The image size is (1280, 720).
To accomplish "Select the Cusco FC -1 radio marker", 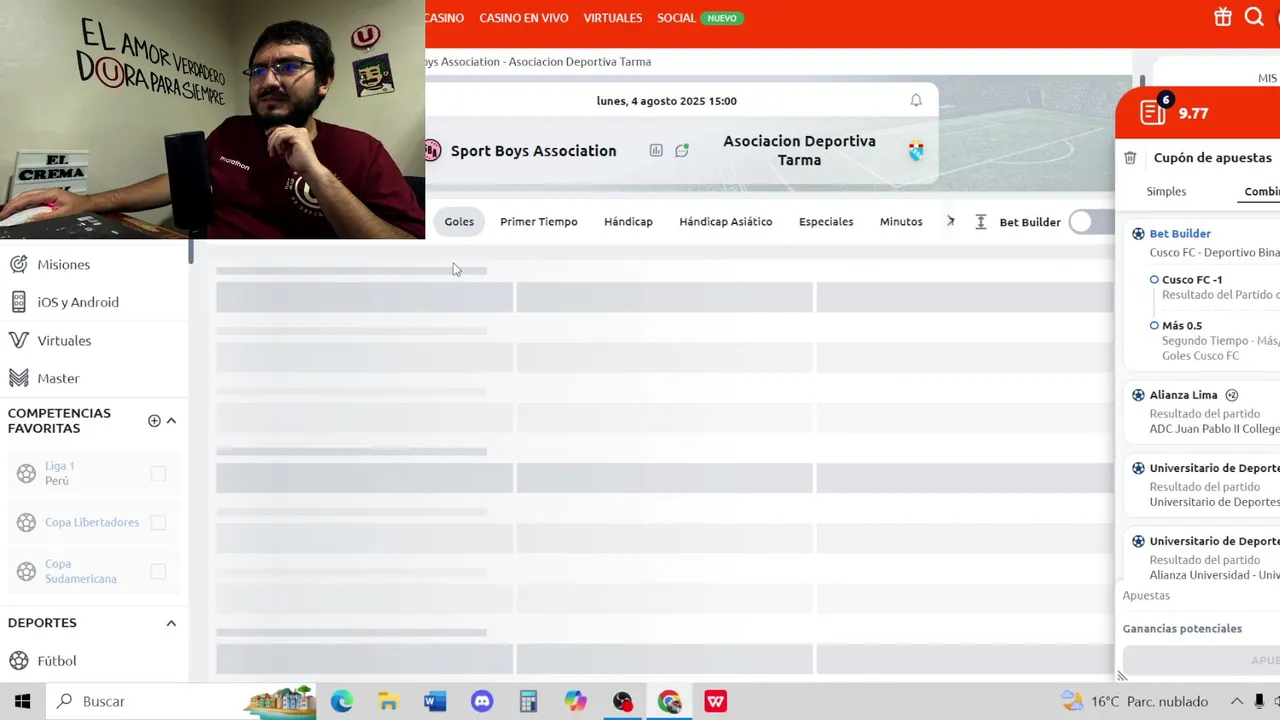I will 1154,280.
